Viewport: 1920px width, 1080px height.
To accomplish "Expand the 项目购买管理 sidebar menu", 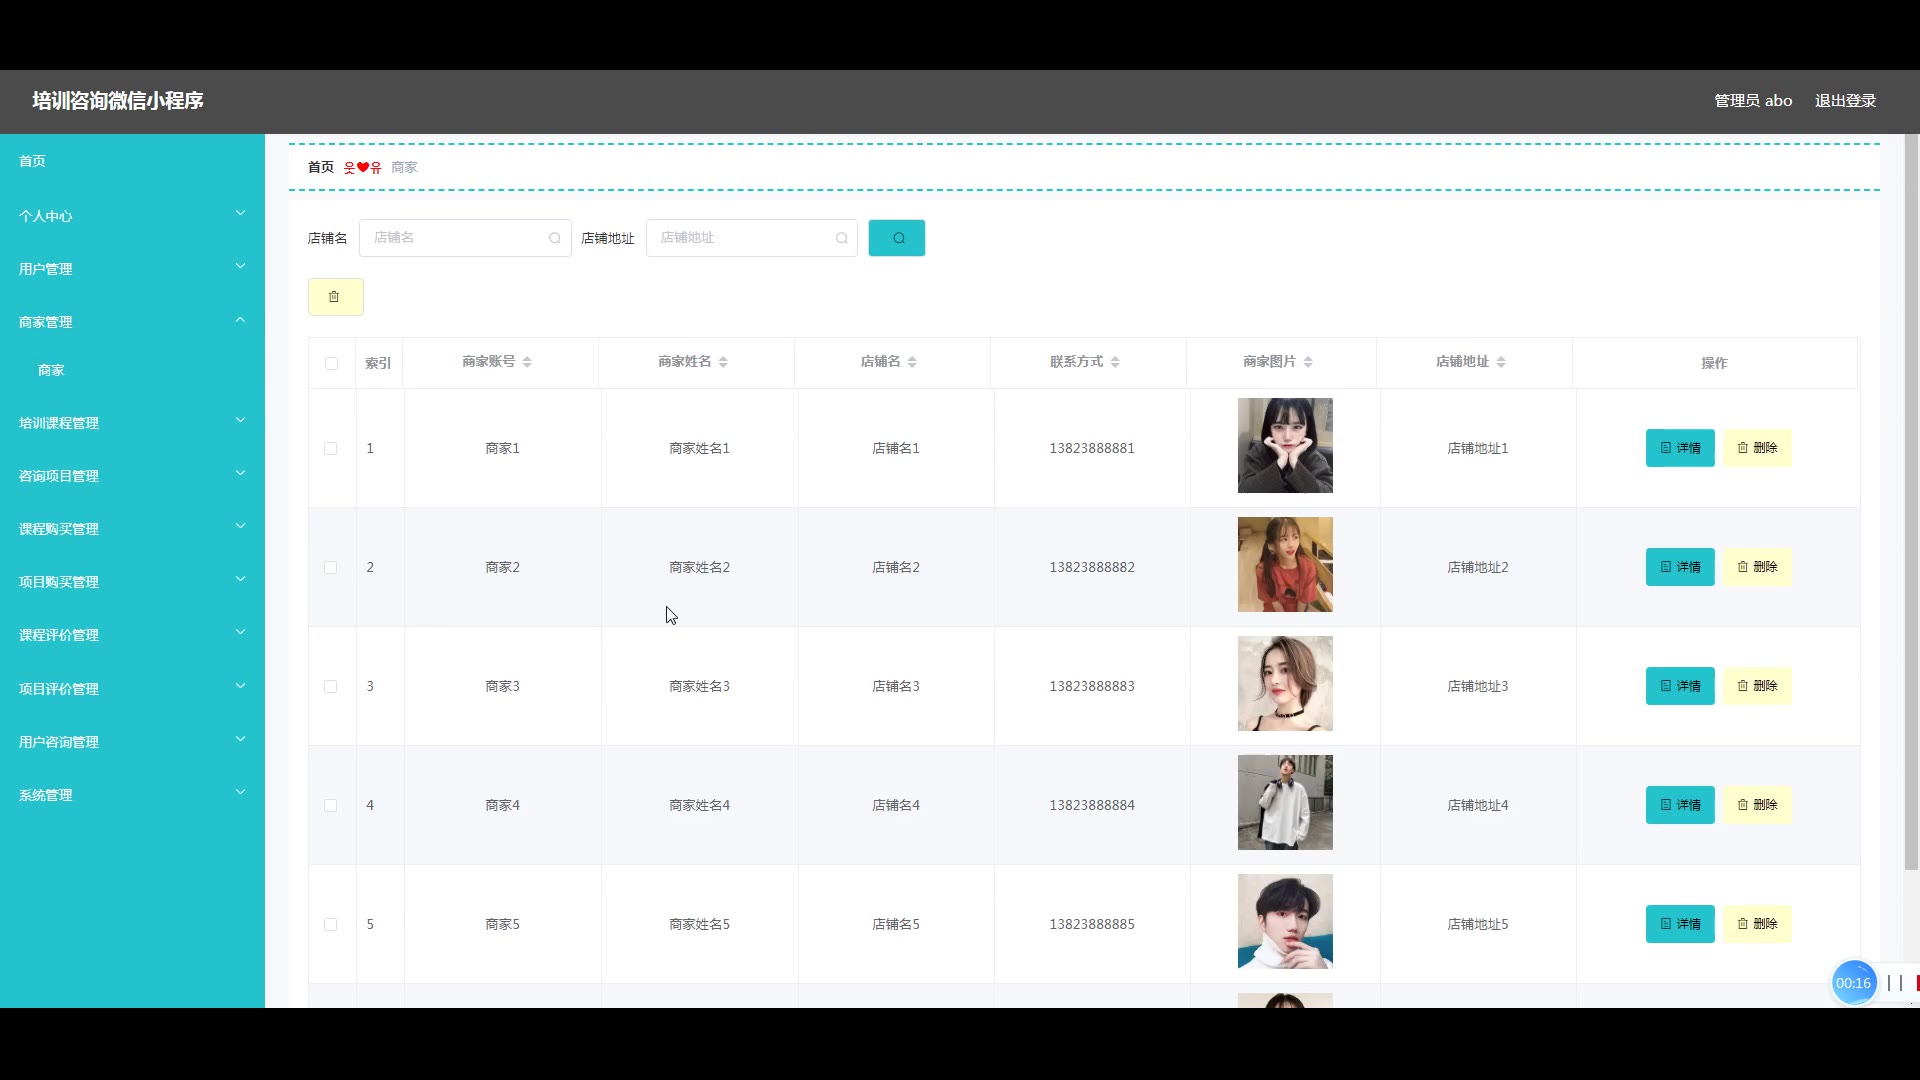I will [x=132, y=581].
